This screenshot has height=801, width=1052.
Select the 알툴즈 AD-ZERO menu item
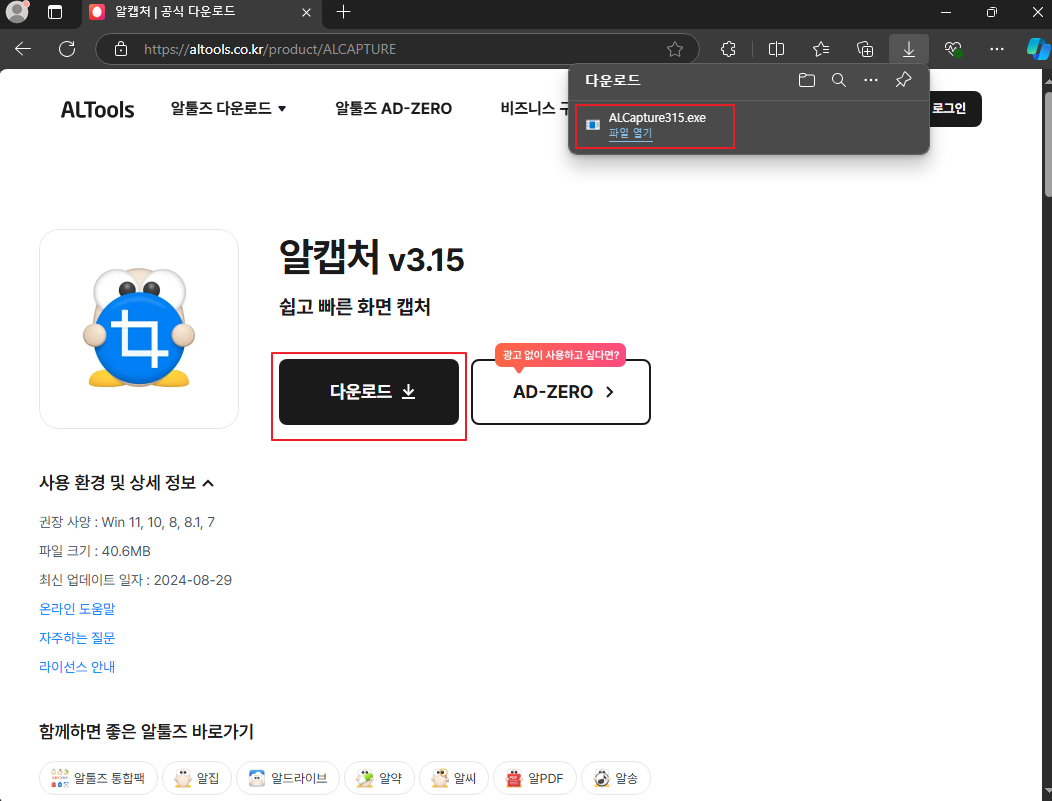(393, 108)
